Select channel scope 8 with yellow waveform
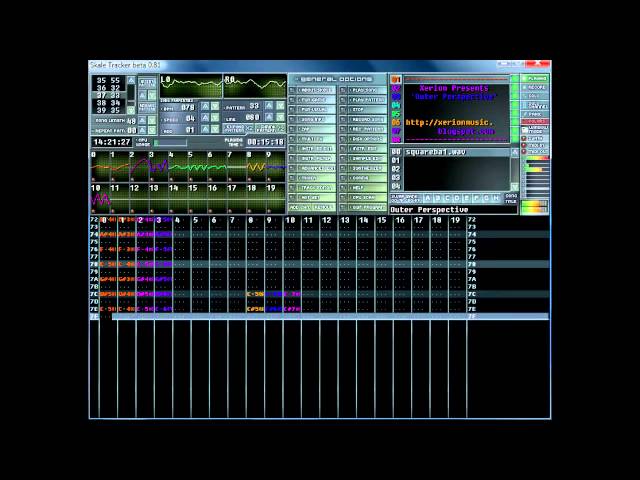This screenshot has height=480, width=640. pyautogui.click(x=256, y=167)
